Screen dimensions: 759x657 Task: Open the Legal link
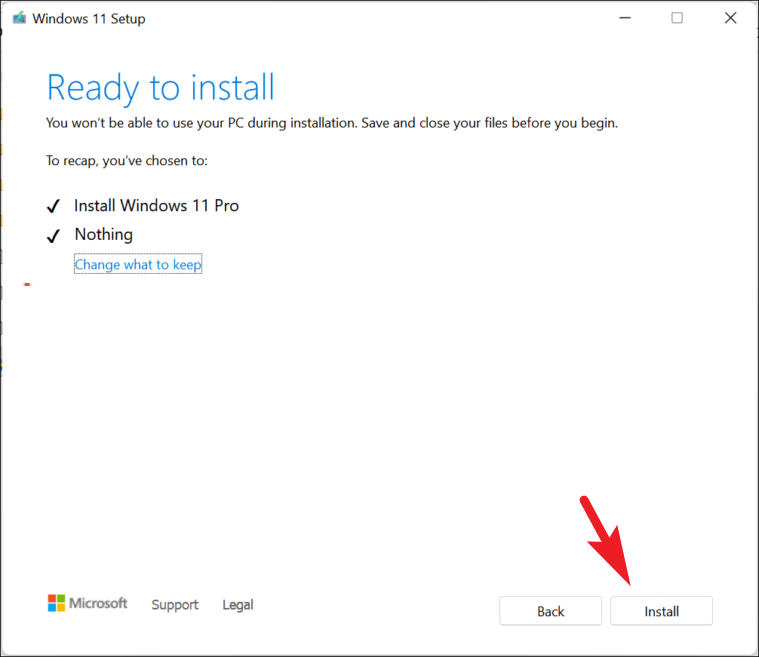coord(238,604)
